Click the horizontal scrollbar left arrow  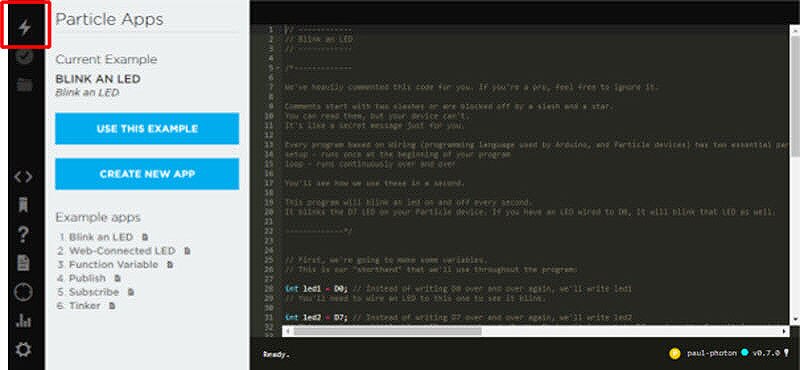(287, 332)
